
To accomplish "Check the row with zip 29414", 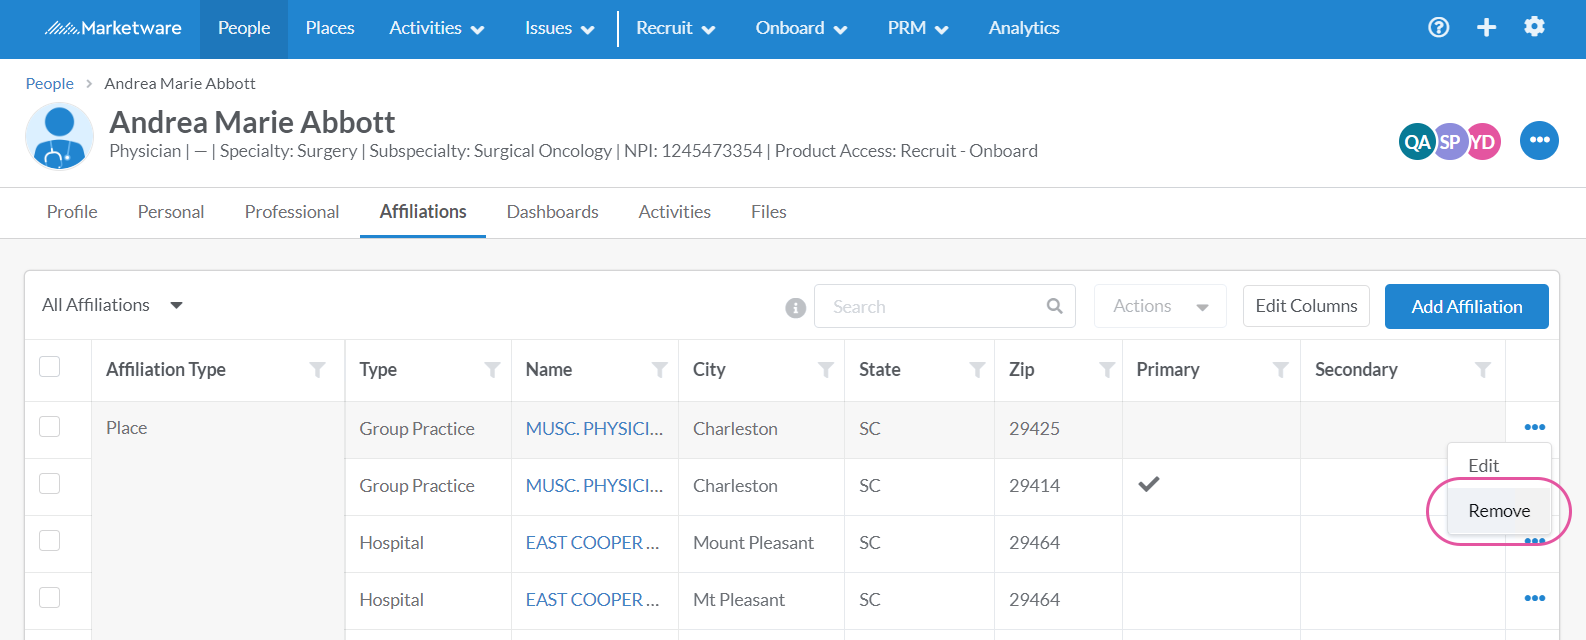I will point(49,483).
